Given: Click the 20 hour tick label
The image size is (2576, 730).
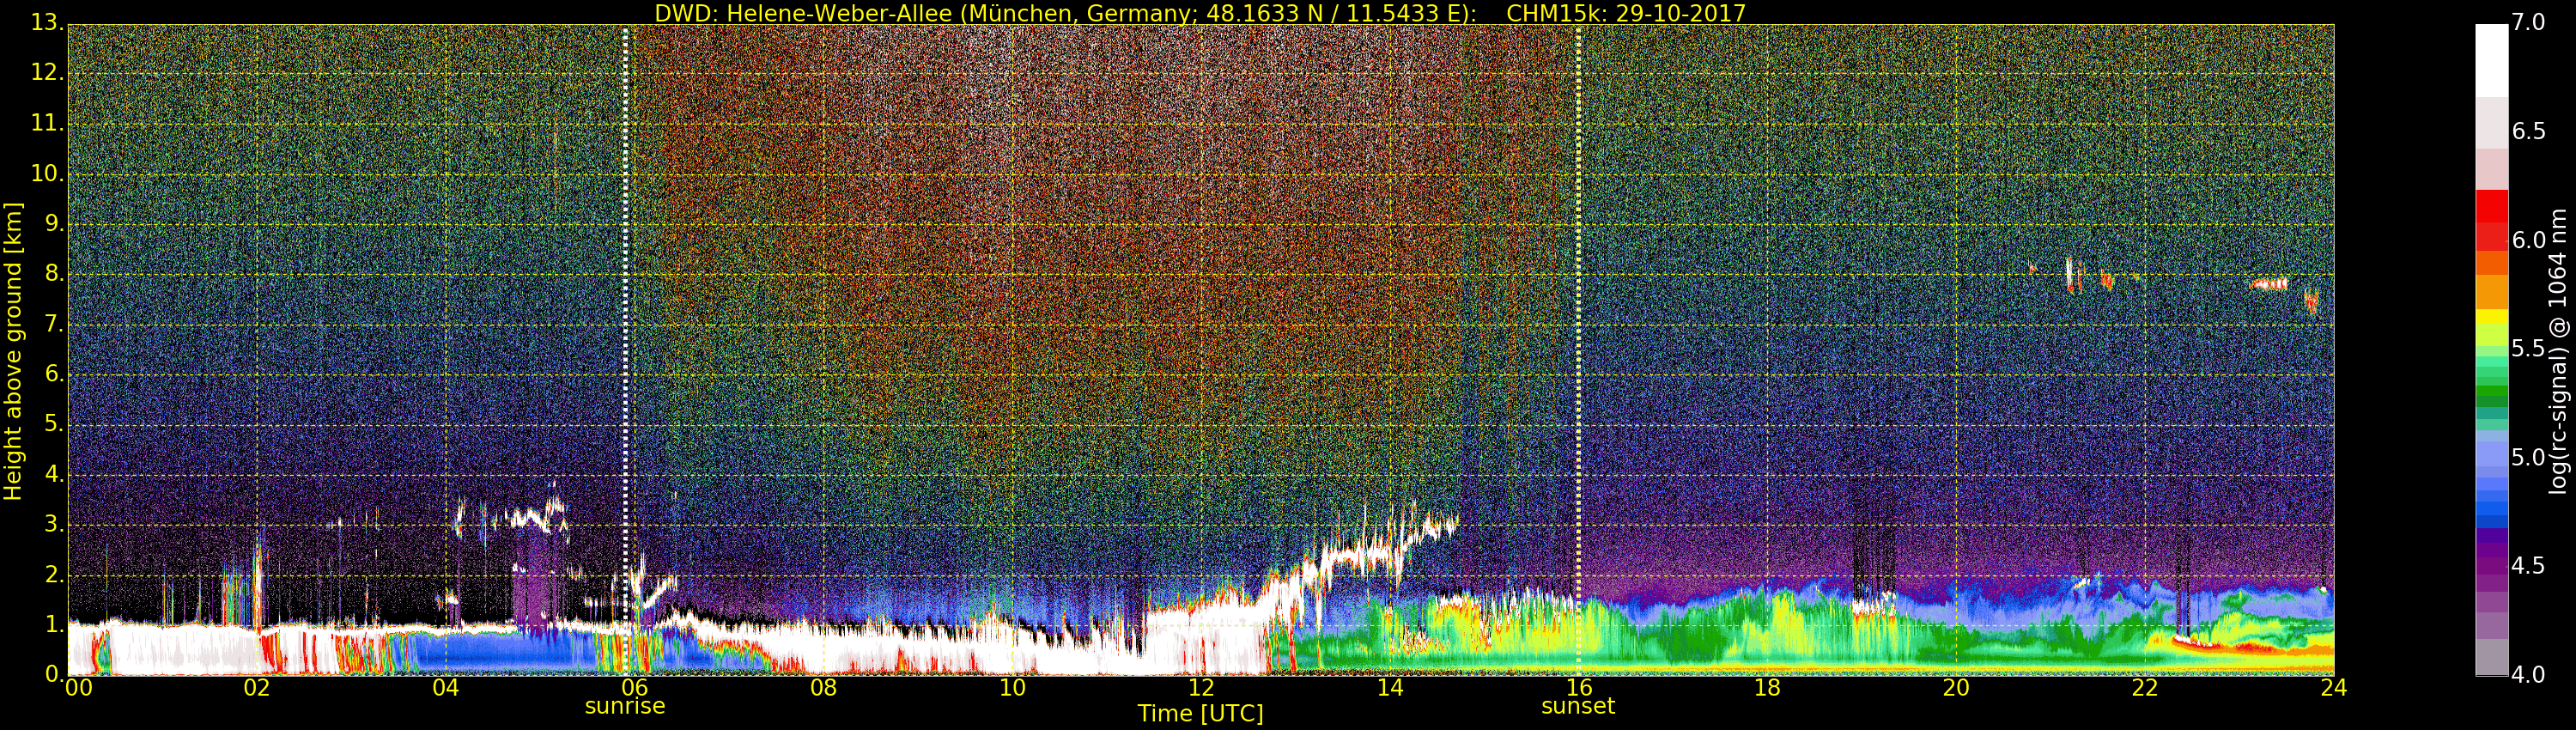Looking at the screenshot, I should 1955,688.
